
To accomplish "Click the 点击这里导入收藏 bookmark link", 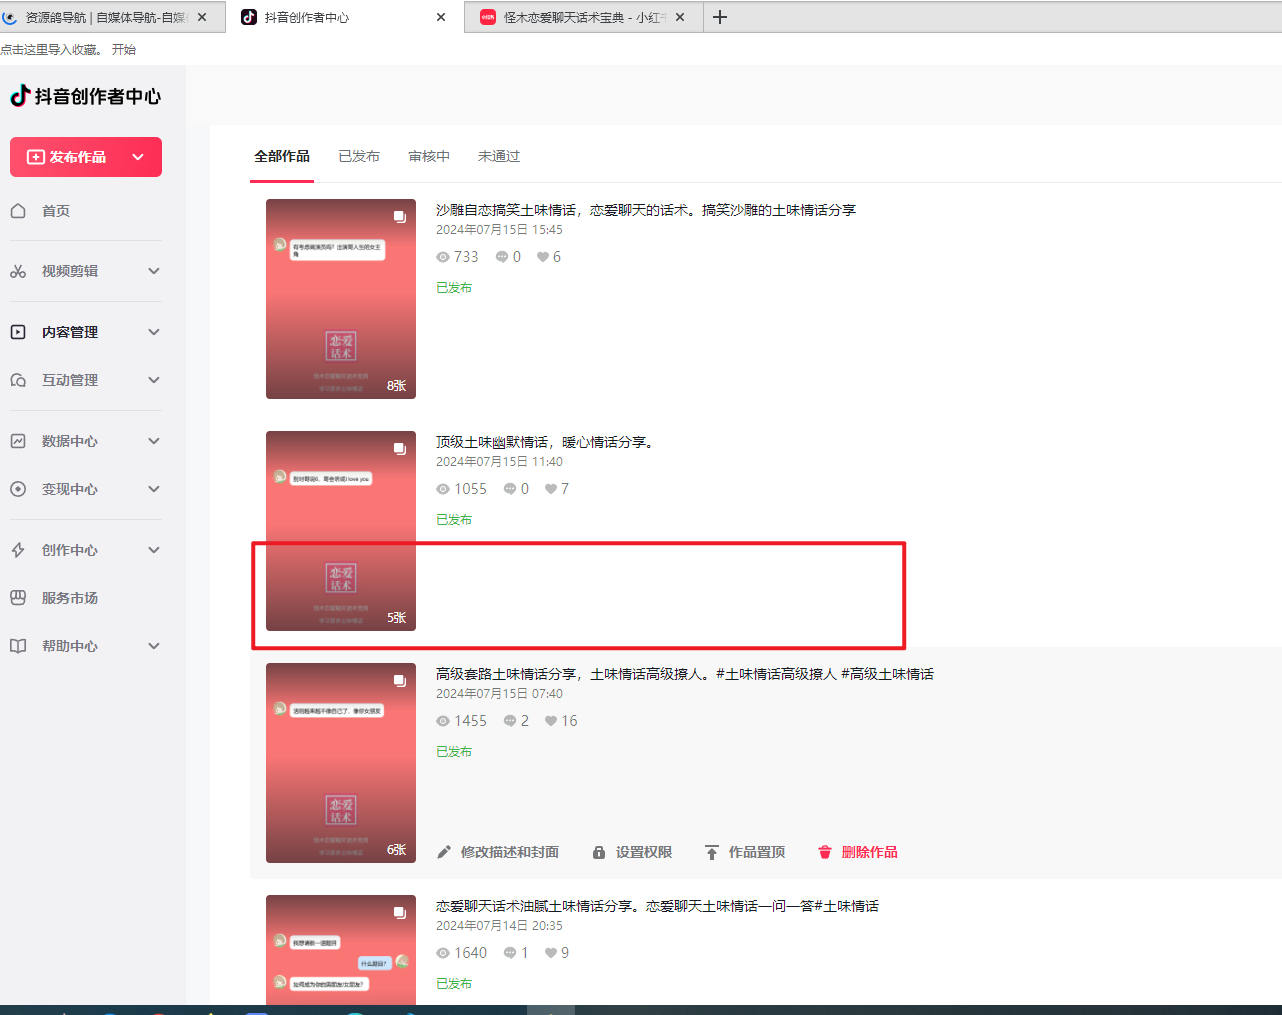I will click(52, 49).
